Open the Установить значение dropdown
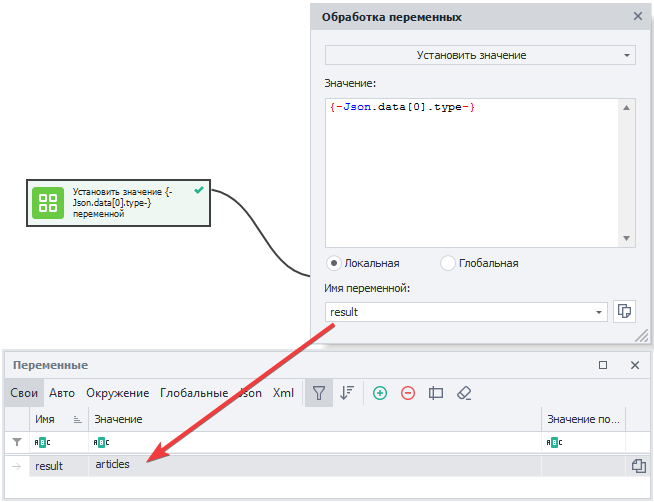Viewport: 654px width, 502px height. pos(480,55)
